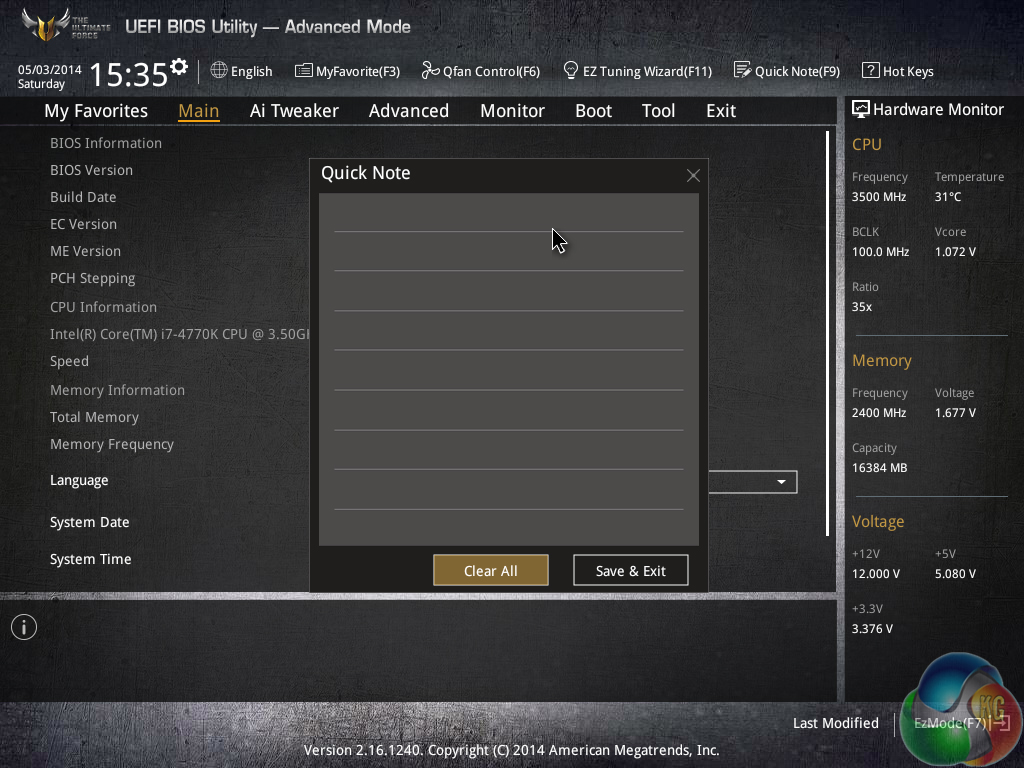Image resolution: width=1024 pixels, height=768 pixels.
Task: Launch EZ Tuning Wizard bulb icon
Action: coord(571,71)
